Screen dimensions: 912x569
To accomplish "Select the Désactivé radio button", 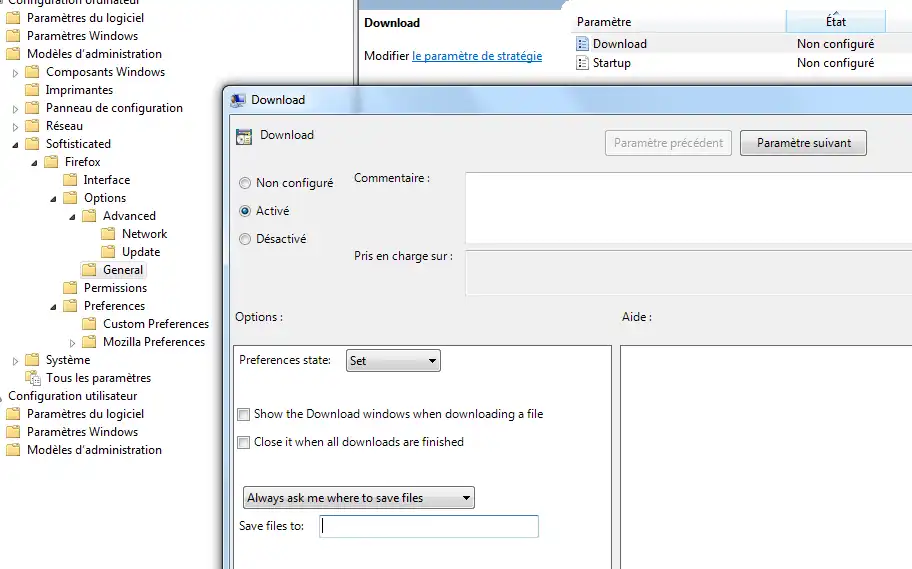I will 245,239.
